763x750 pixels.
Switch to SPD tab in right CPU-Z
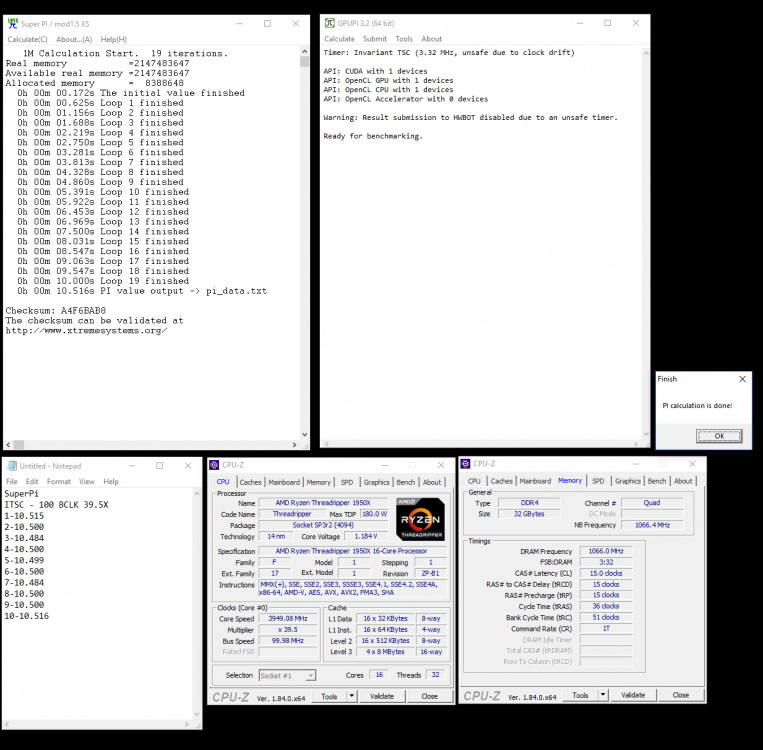pyautogui.click(x=598, y=481)
